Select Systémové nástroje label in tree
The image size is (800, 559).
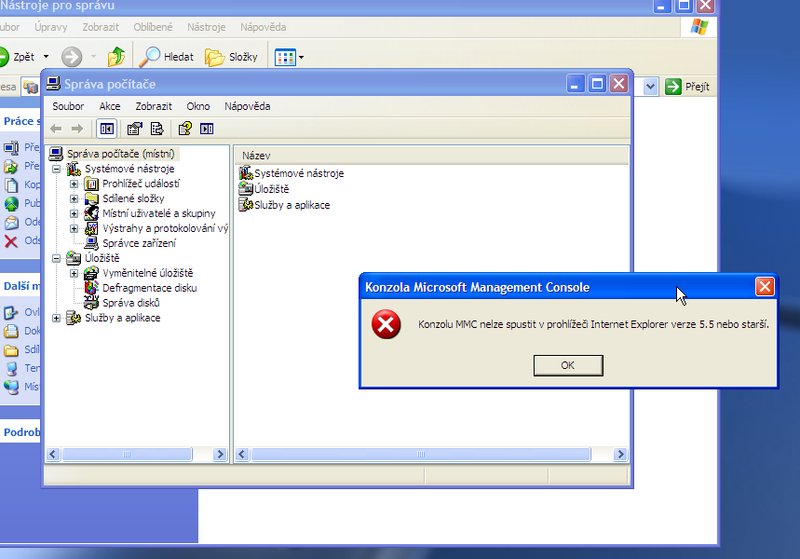[130, 169]
